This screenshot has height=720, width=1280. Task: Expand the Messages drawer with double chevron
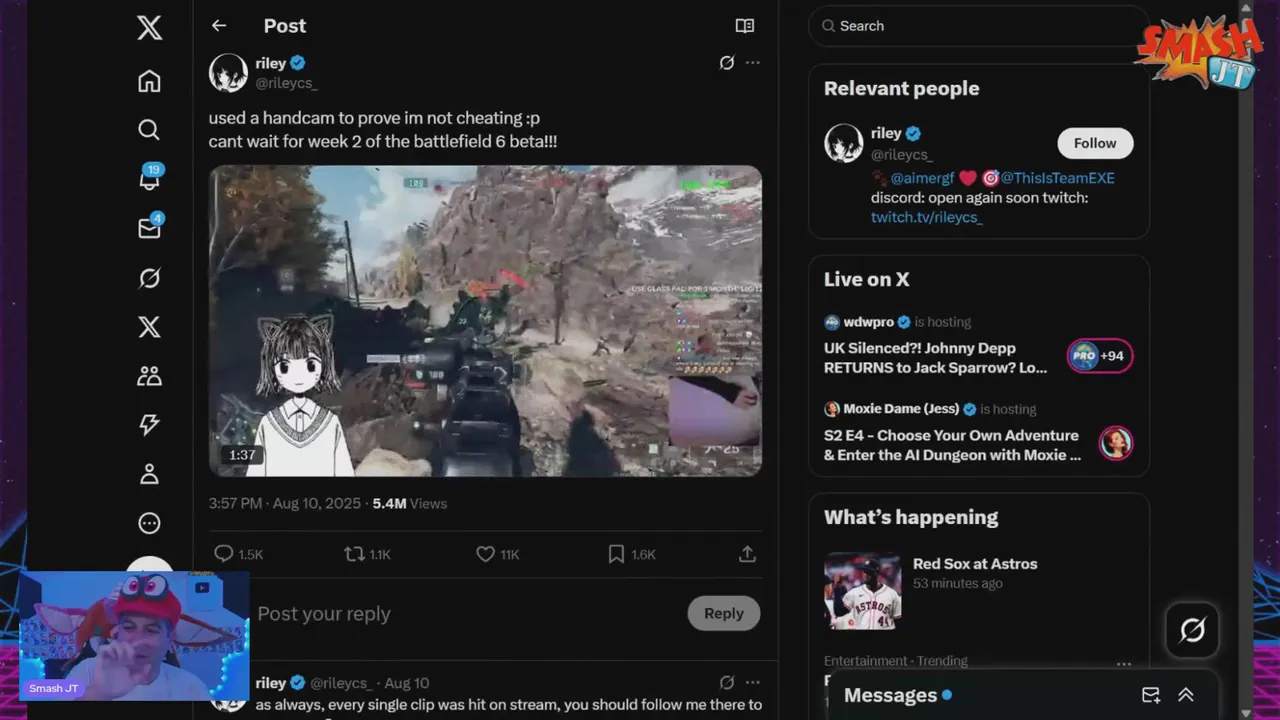click(x=1186, y=695)
